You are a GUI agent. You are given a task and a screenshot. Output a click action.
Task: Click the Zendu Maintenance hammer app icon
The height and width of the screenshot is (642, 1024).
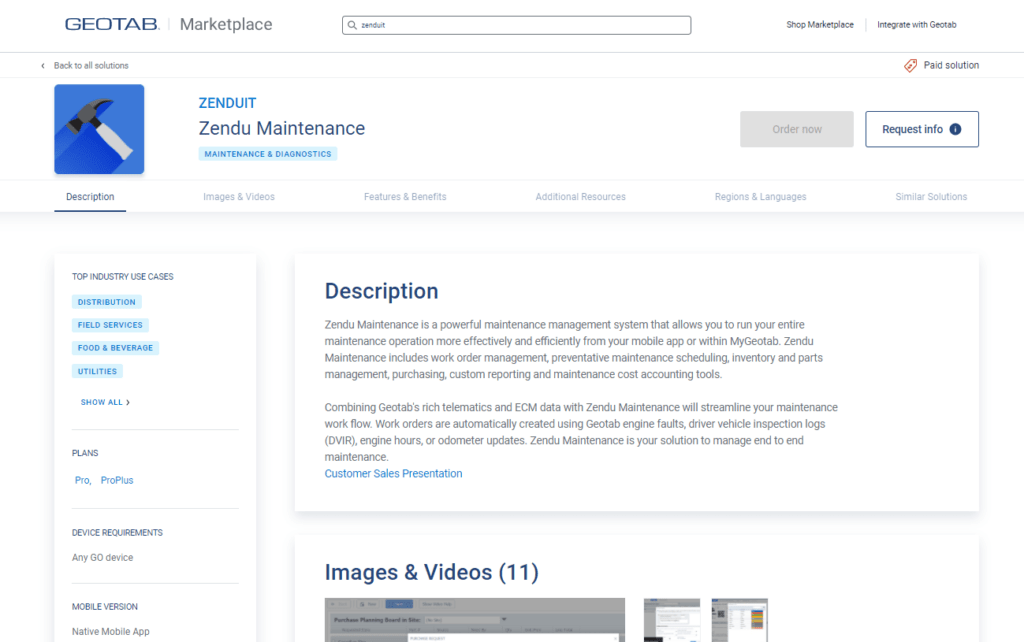tap(99, 129)
